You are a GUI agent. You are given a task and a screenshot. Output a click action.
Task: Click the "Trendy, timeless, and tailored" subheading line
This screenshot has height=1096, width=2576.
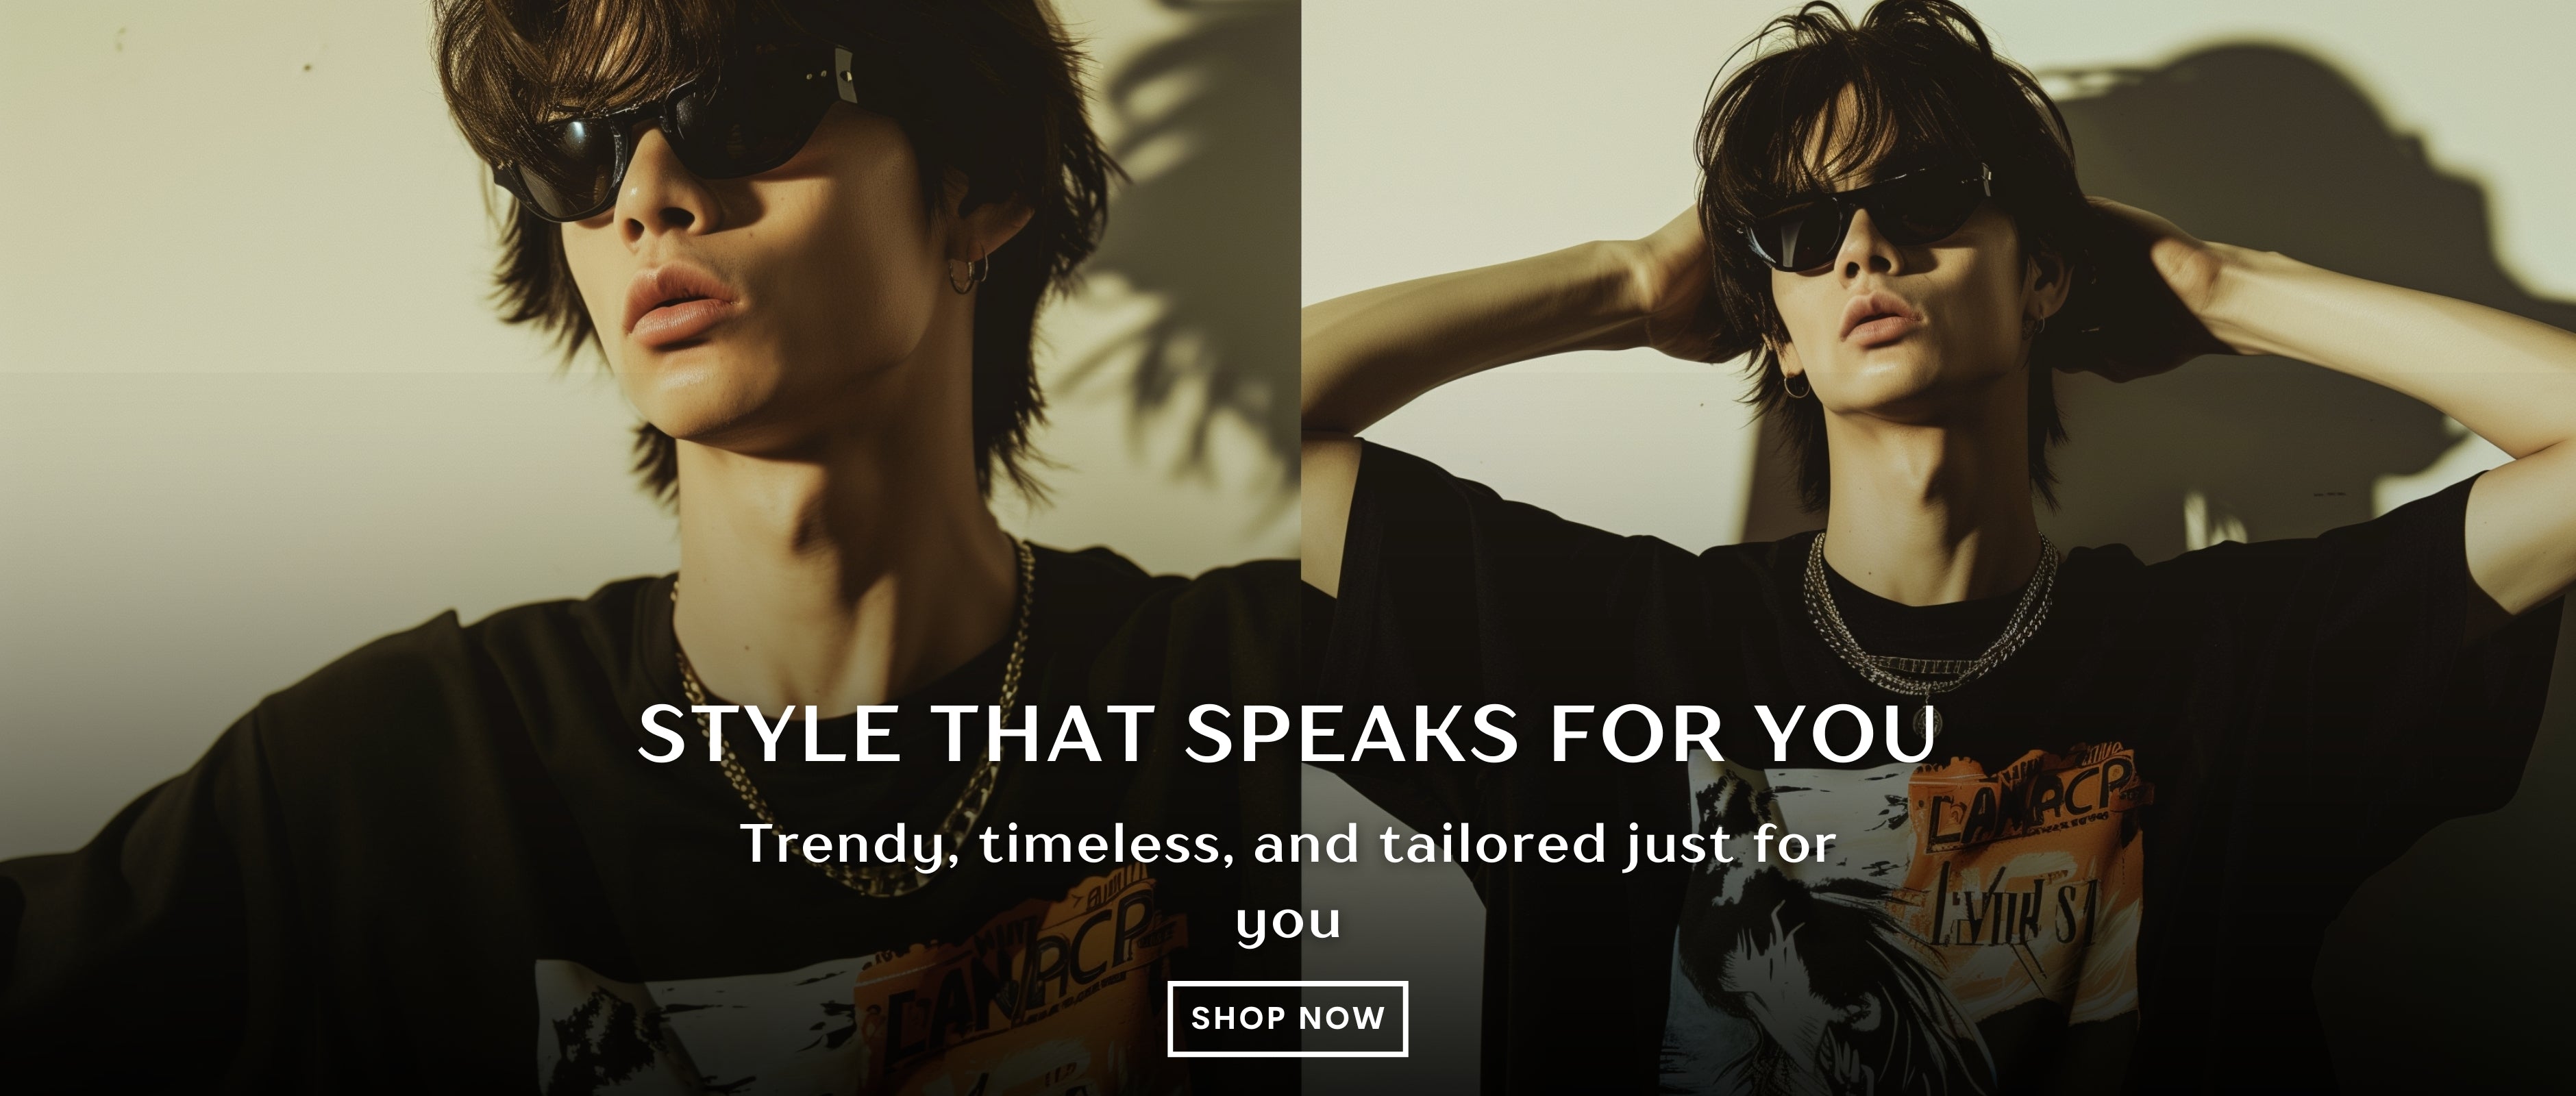(1288, 845)
